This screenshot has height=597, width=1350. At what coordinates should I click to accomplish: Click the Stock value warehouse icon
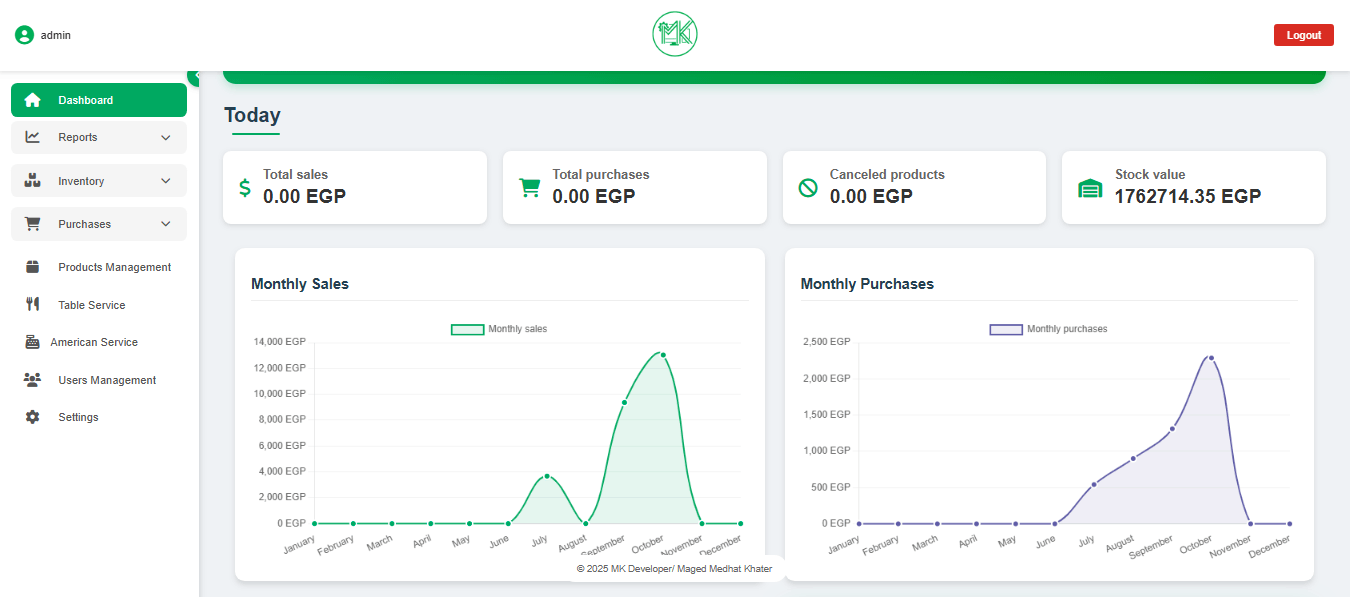click(1089, 188)
